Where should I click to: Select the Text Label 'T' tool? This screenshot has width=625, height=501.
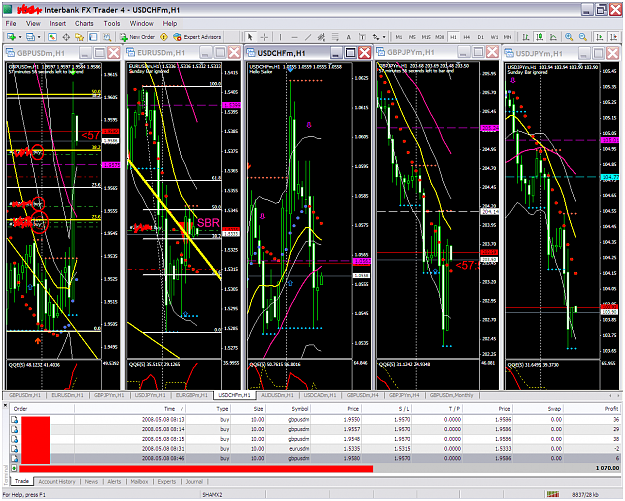(x=362, y=37)
